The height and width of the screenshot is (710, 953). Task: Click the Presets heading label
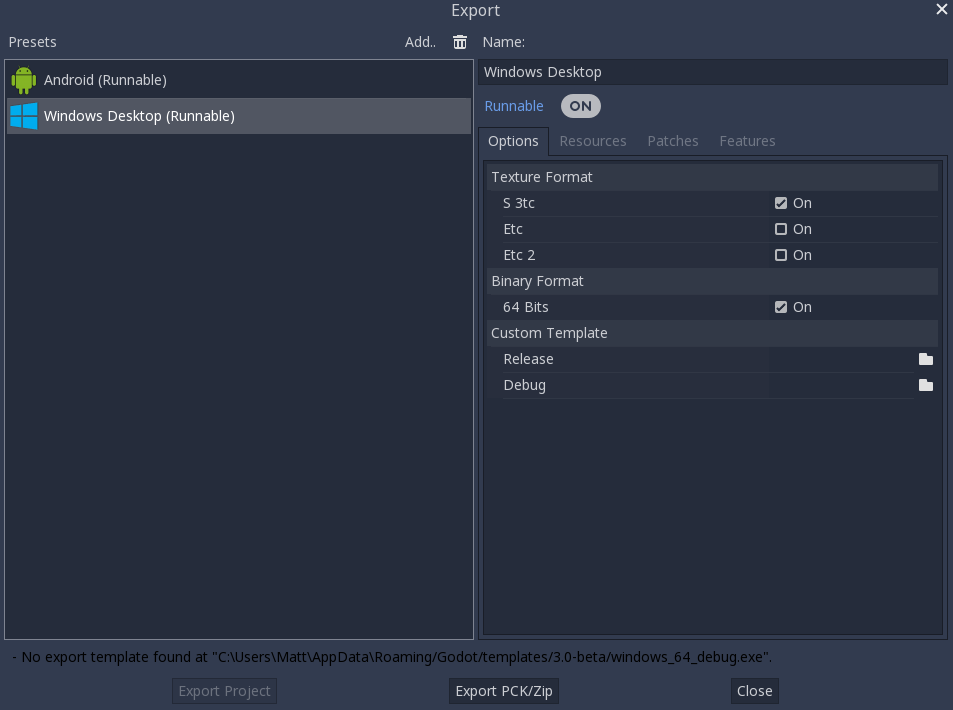[32, 42]
